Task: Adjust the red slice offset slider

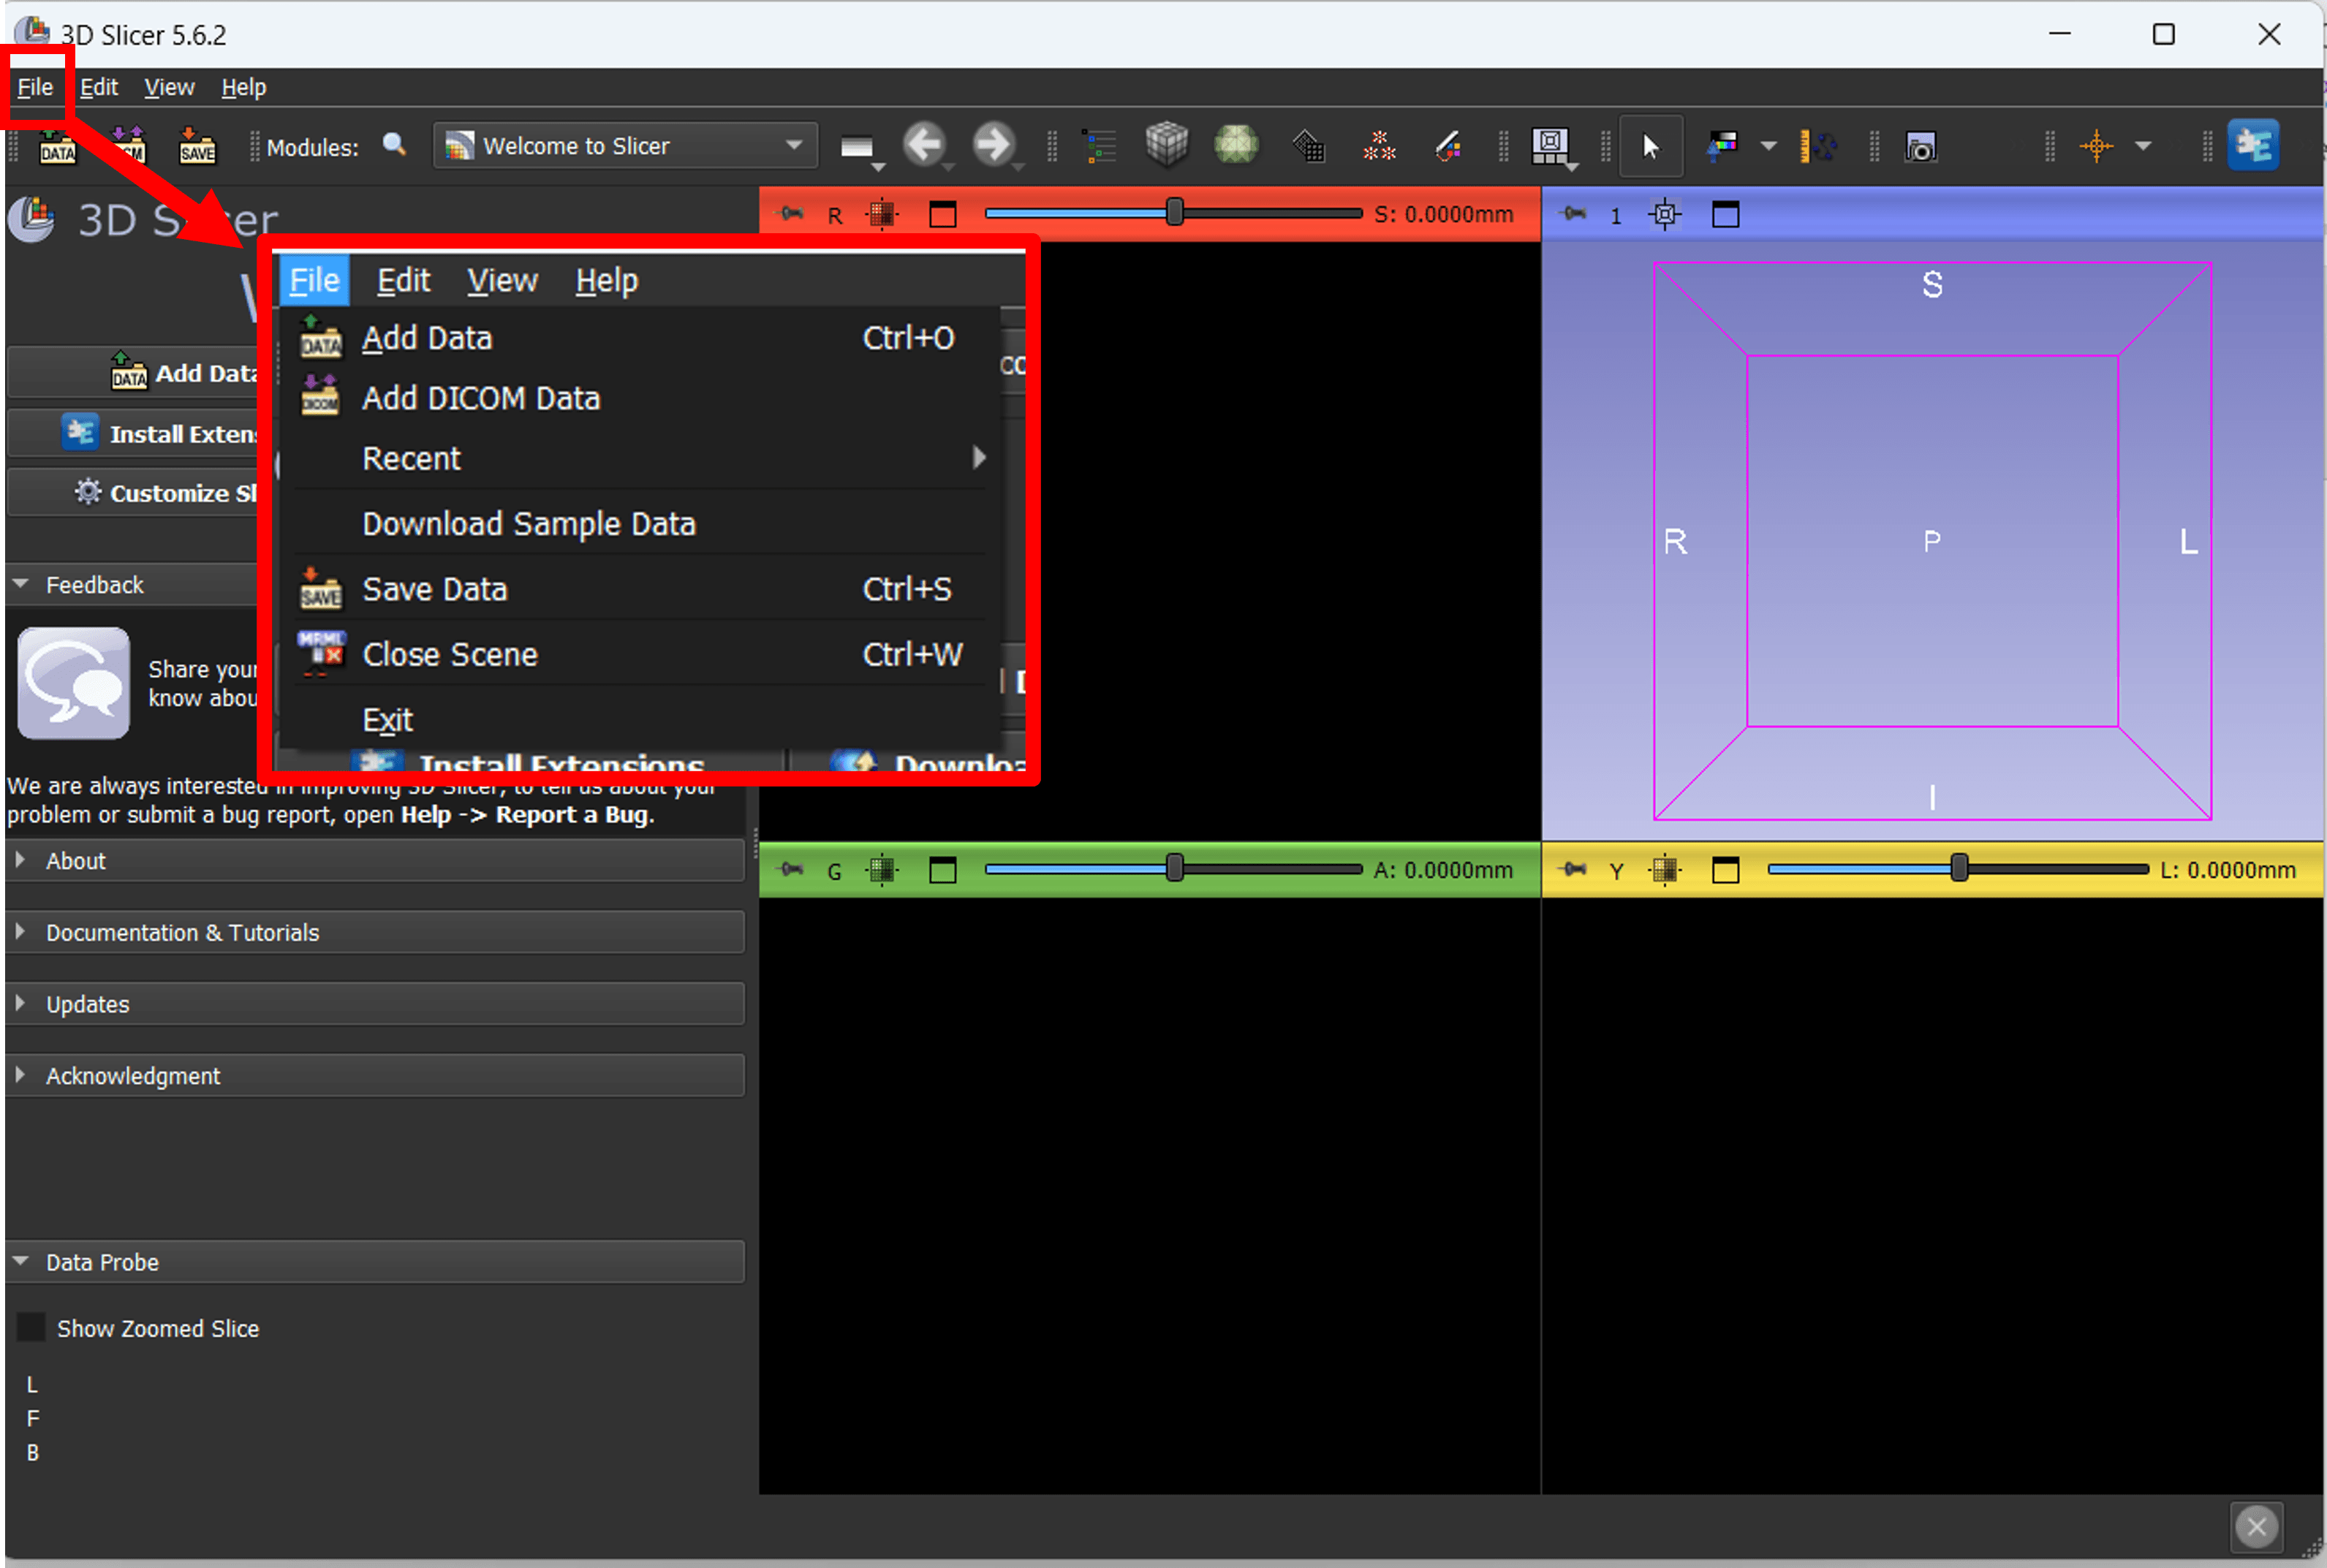Action: click(1174, 213)
